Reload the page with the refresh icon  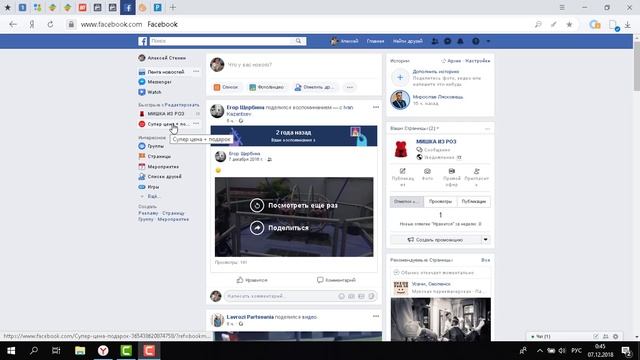point(50,24)
